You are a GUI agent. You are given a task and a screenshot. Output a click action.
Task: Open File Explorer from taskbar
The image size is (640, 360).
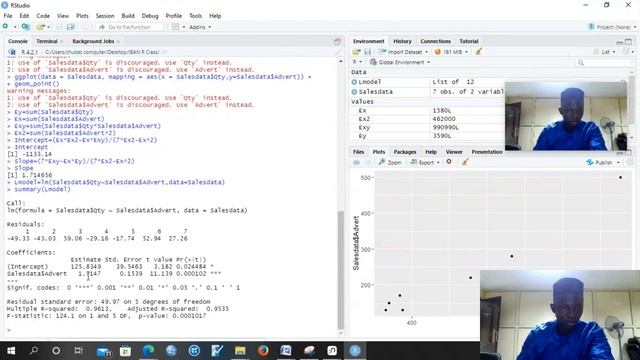[x=240, y=351]
